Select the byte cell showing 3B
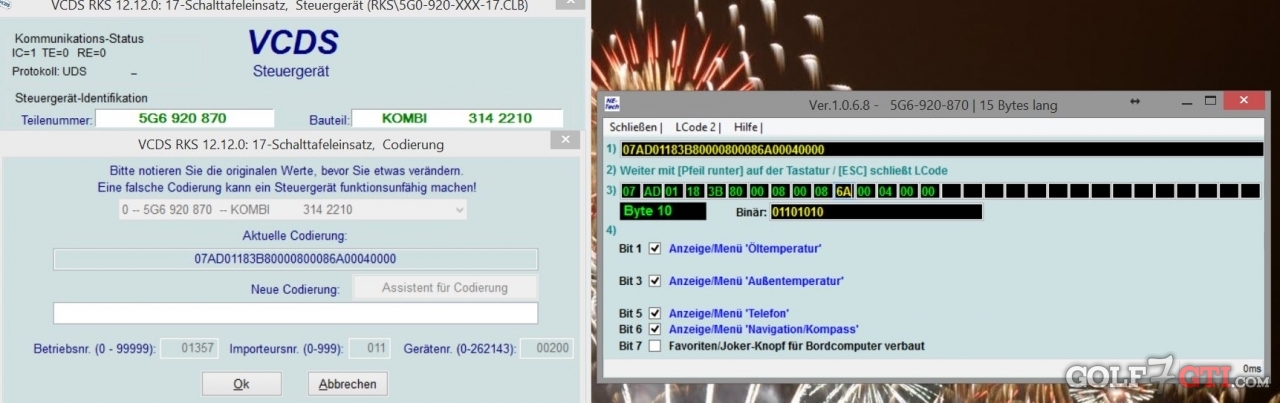This screenshot has height=403, width=1280. [715, 190]
